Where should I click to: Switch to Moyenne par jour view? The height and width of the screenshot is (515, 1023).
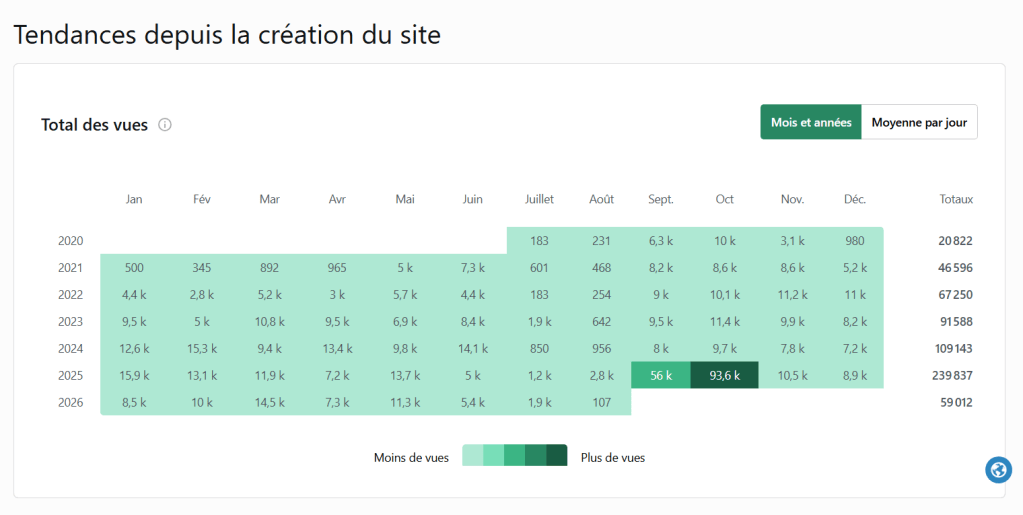coord(919,122)
